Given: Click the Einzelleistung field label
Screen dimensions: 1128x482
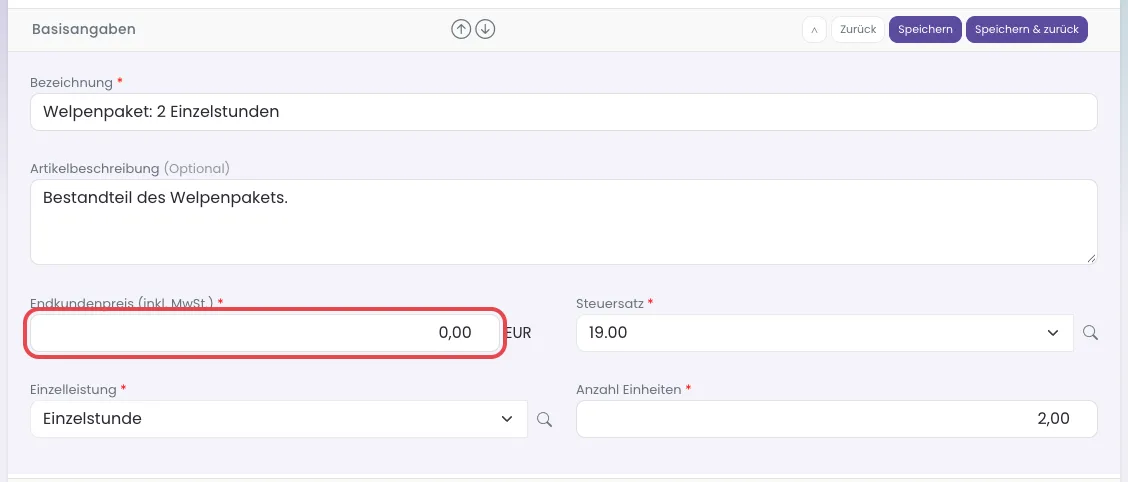Looking at the screenshot, I should click(x=73, y=389).
